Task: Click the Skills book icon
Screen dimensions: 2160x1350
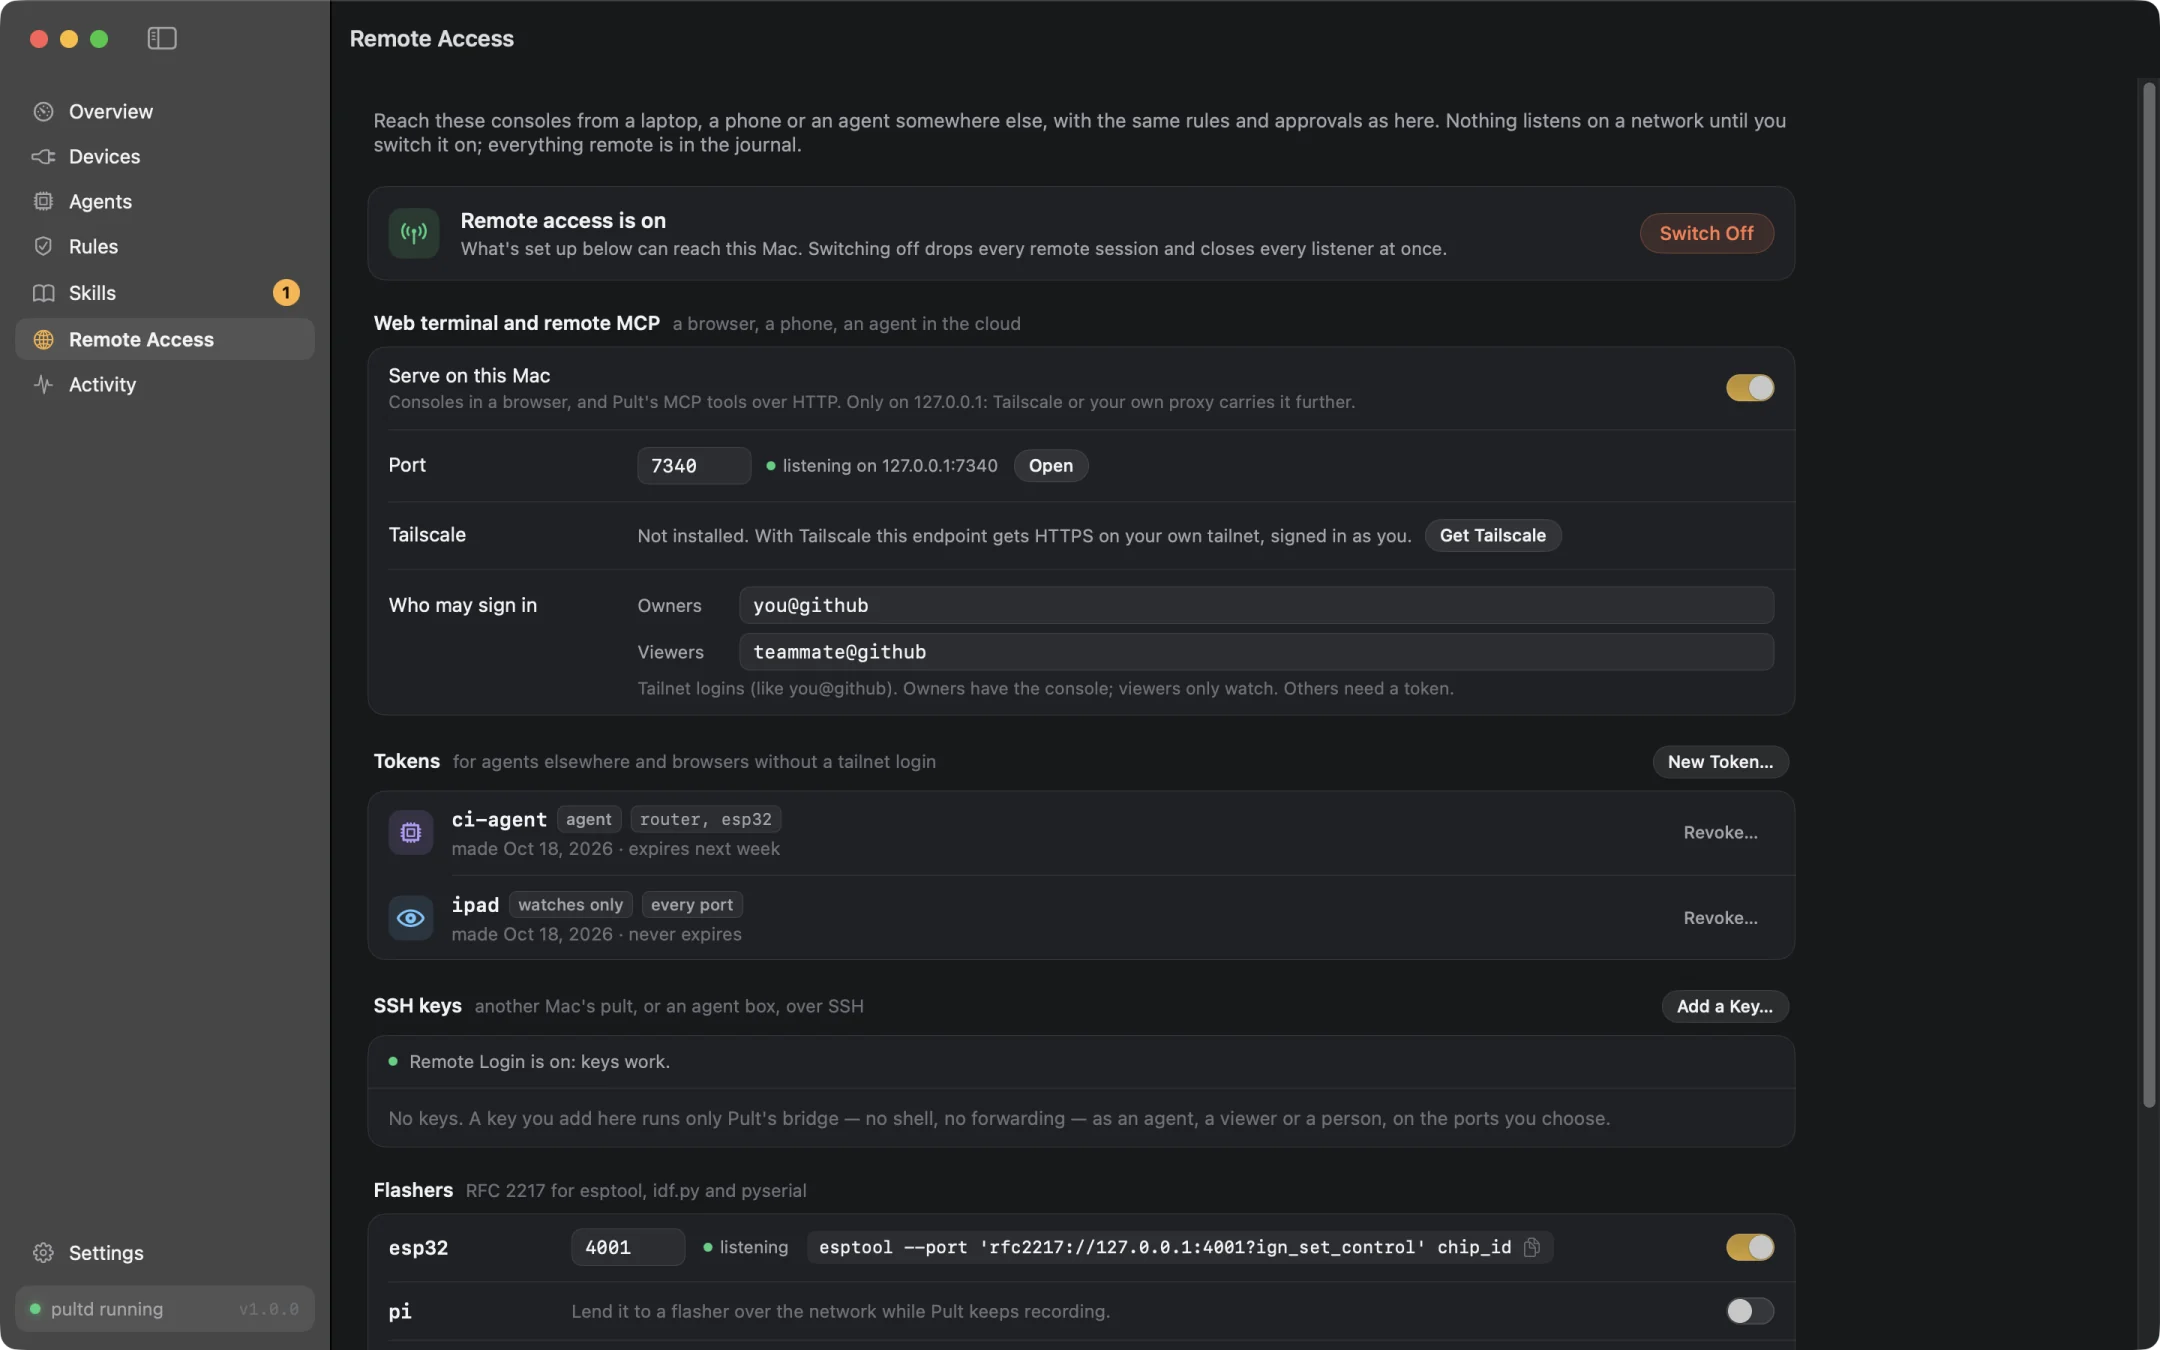Action: [43, 293]
